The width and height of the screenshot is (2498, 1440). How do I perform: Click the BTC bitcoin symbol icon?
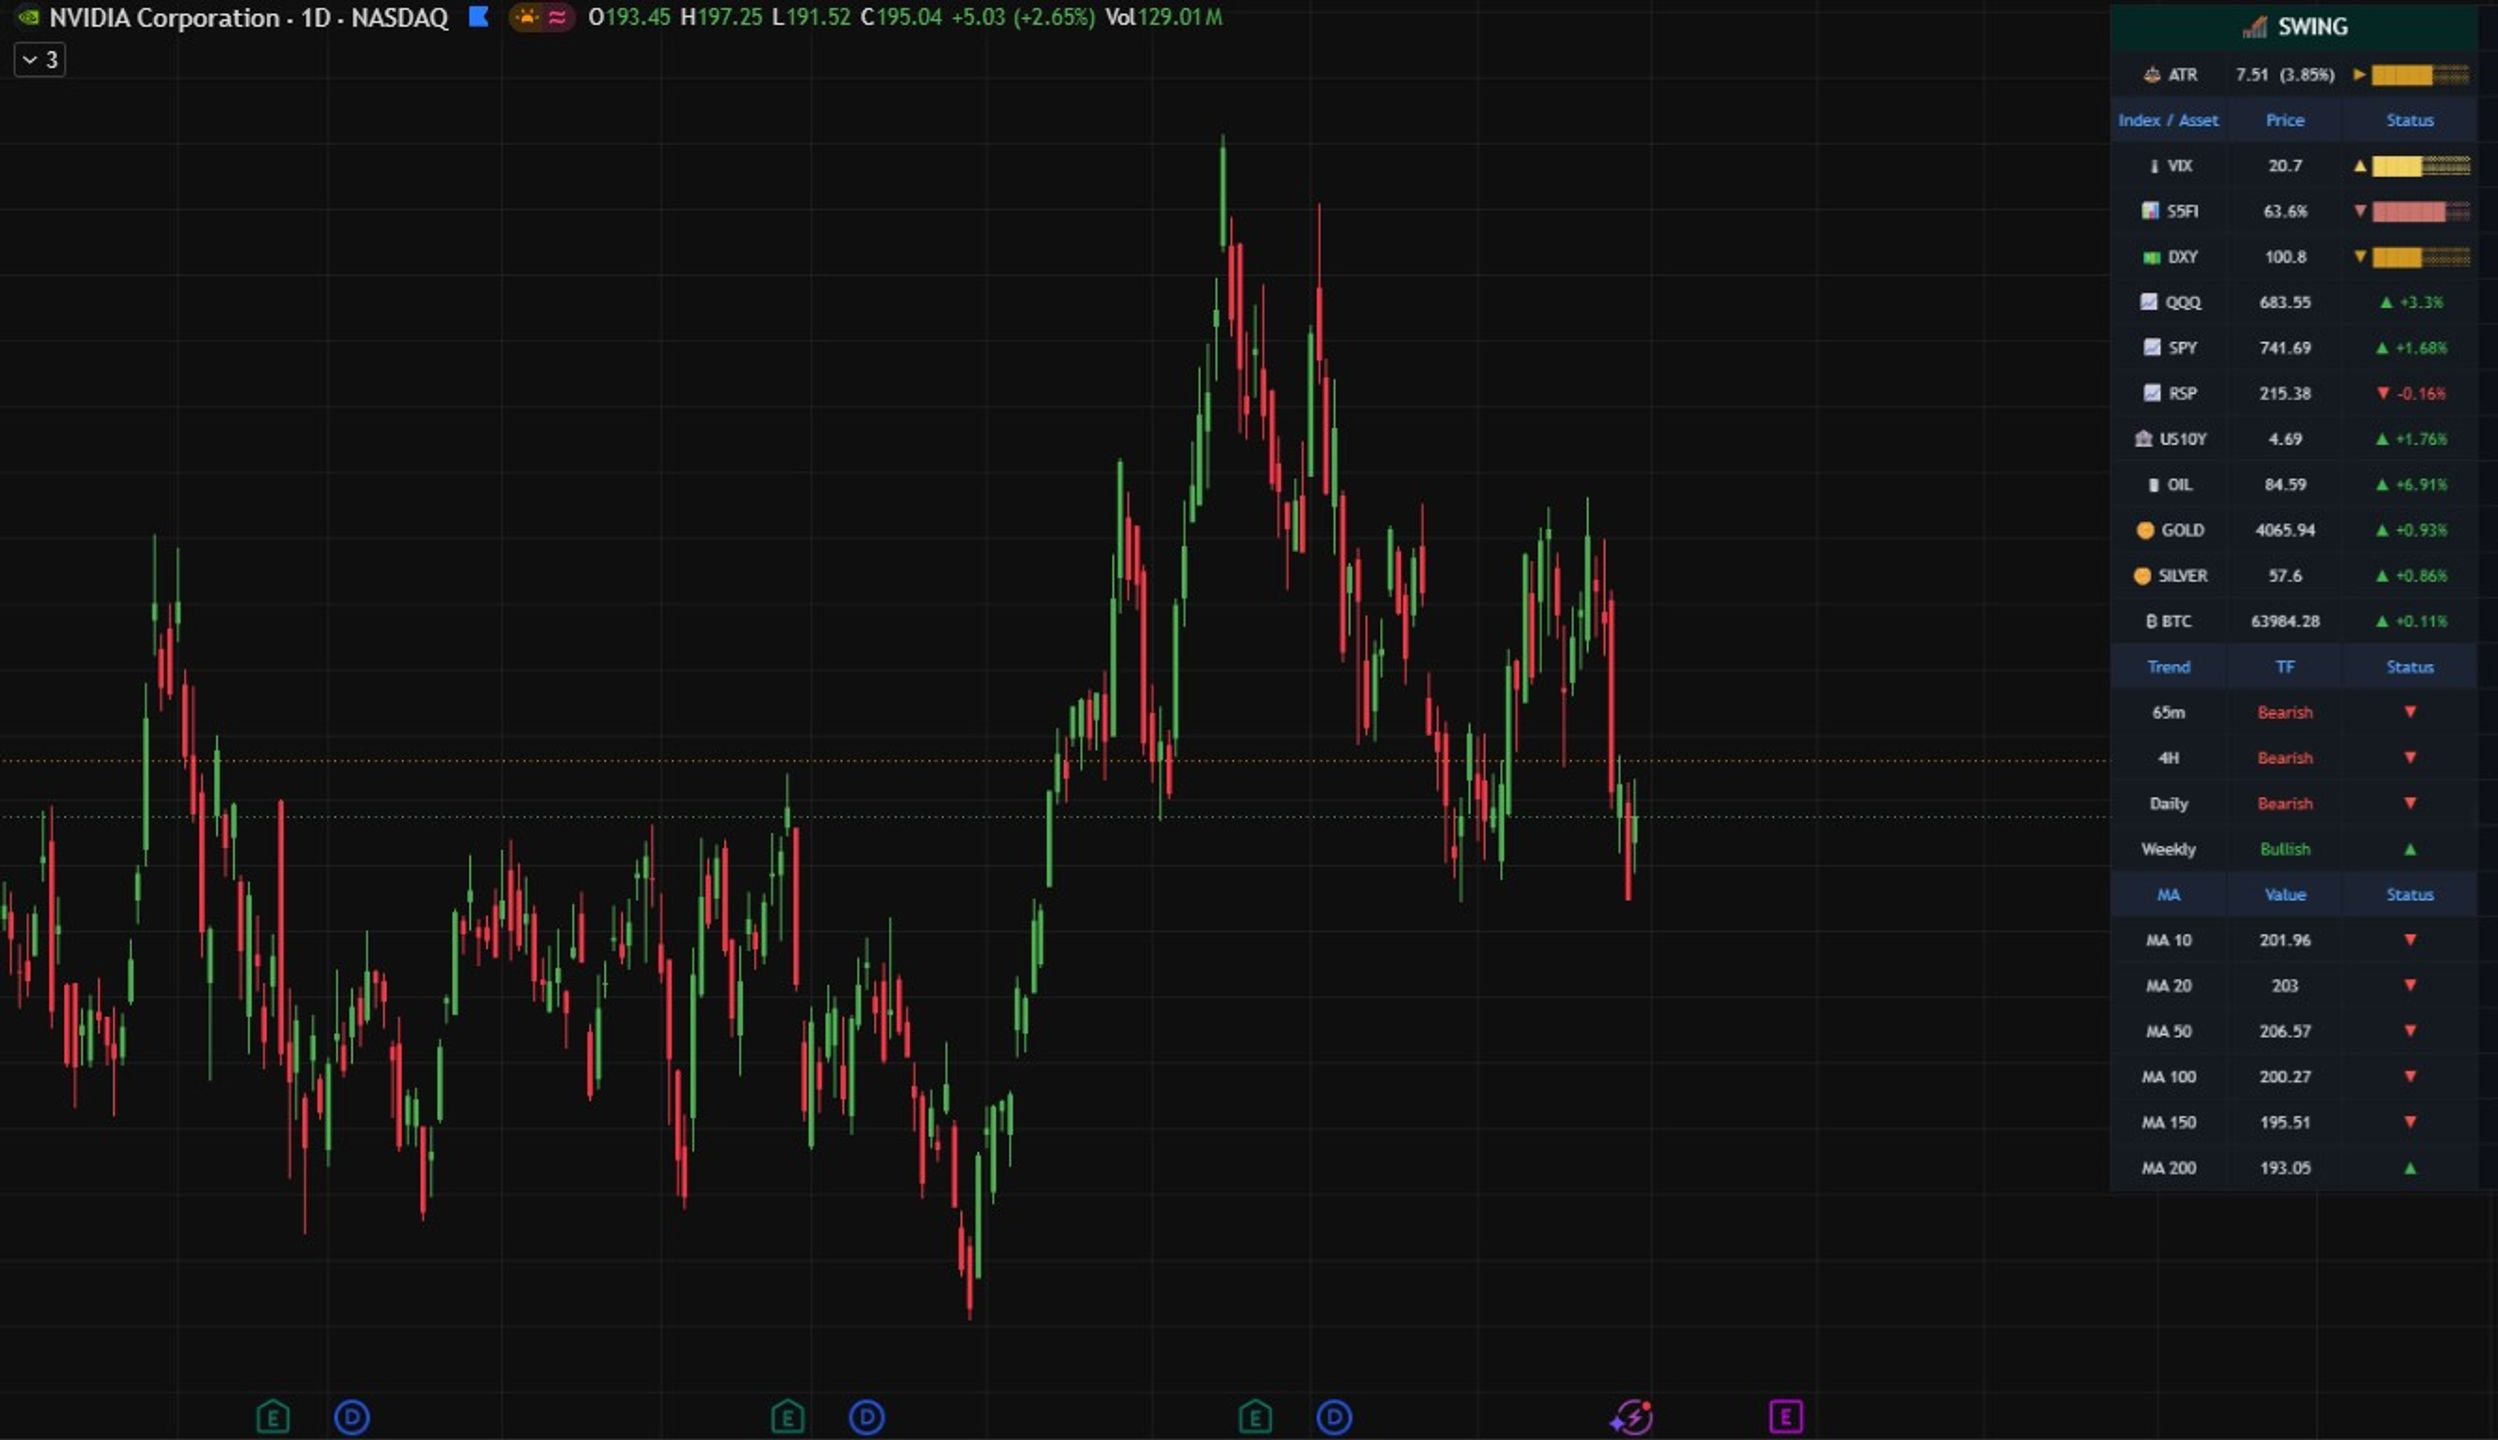pos(2151,621)
